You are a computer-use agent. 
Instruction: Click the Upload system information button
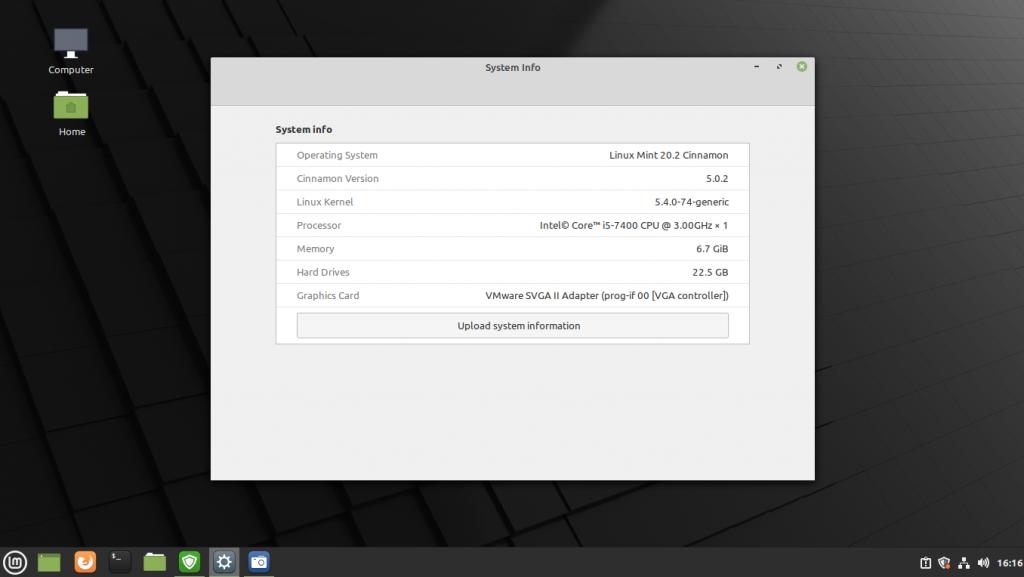pyautogui.click(x=512, y=326)
